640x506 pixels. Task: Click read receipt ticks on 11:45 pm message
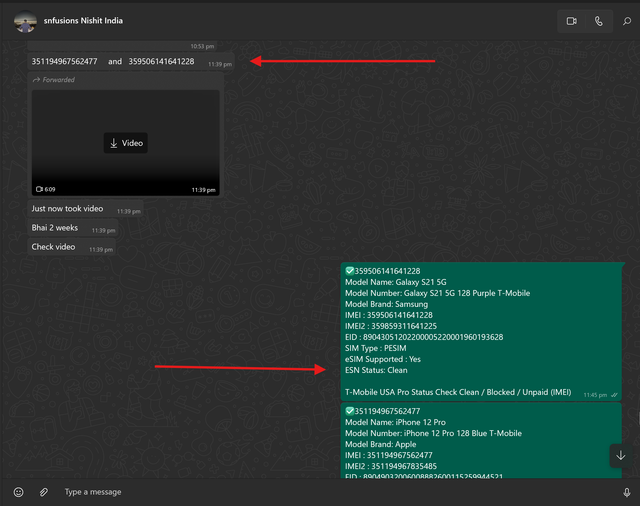[614, 395]
